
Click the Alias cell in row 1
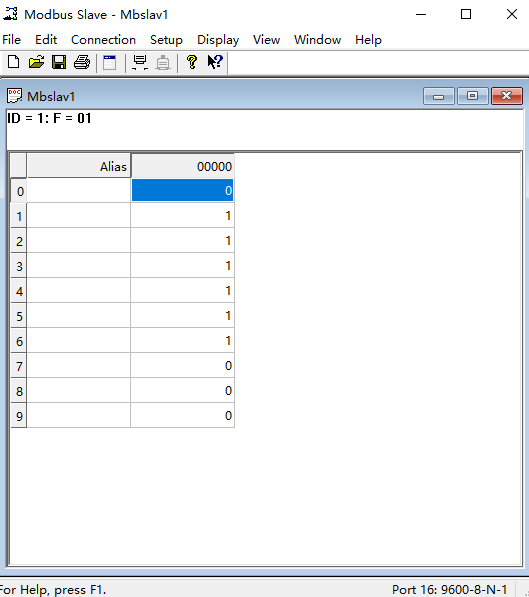tap(79, 215)
